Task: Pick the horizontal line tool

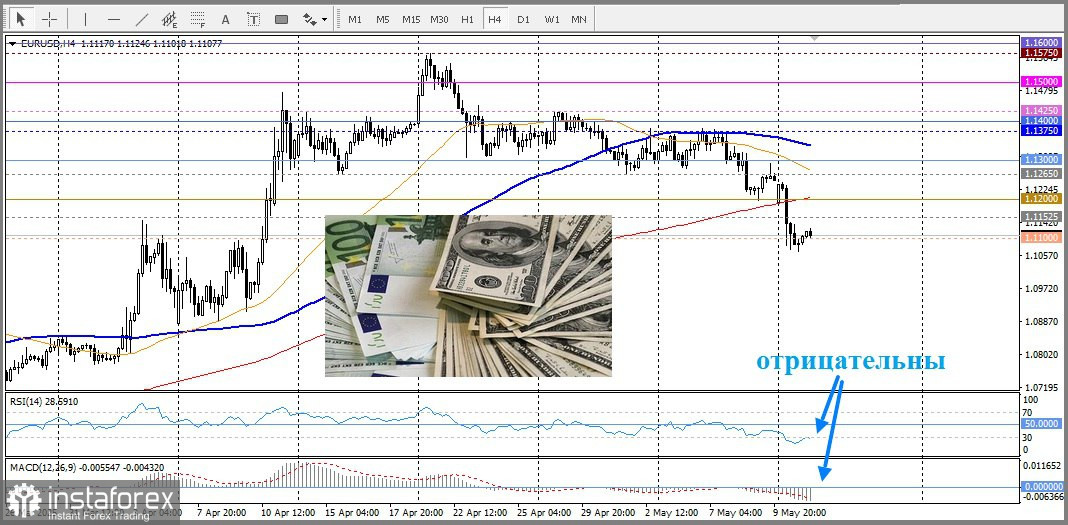Action: tap(114, 19)
